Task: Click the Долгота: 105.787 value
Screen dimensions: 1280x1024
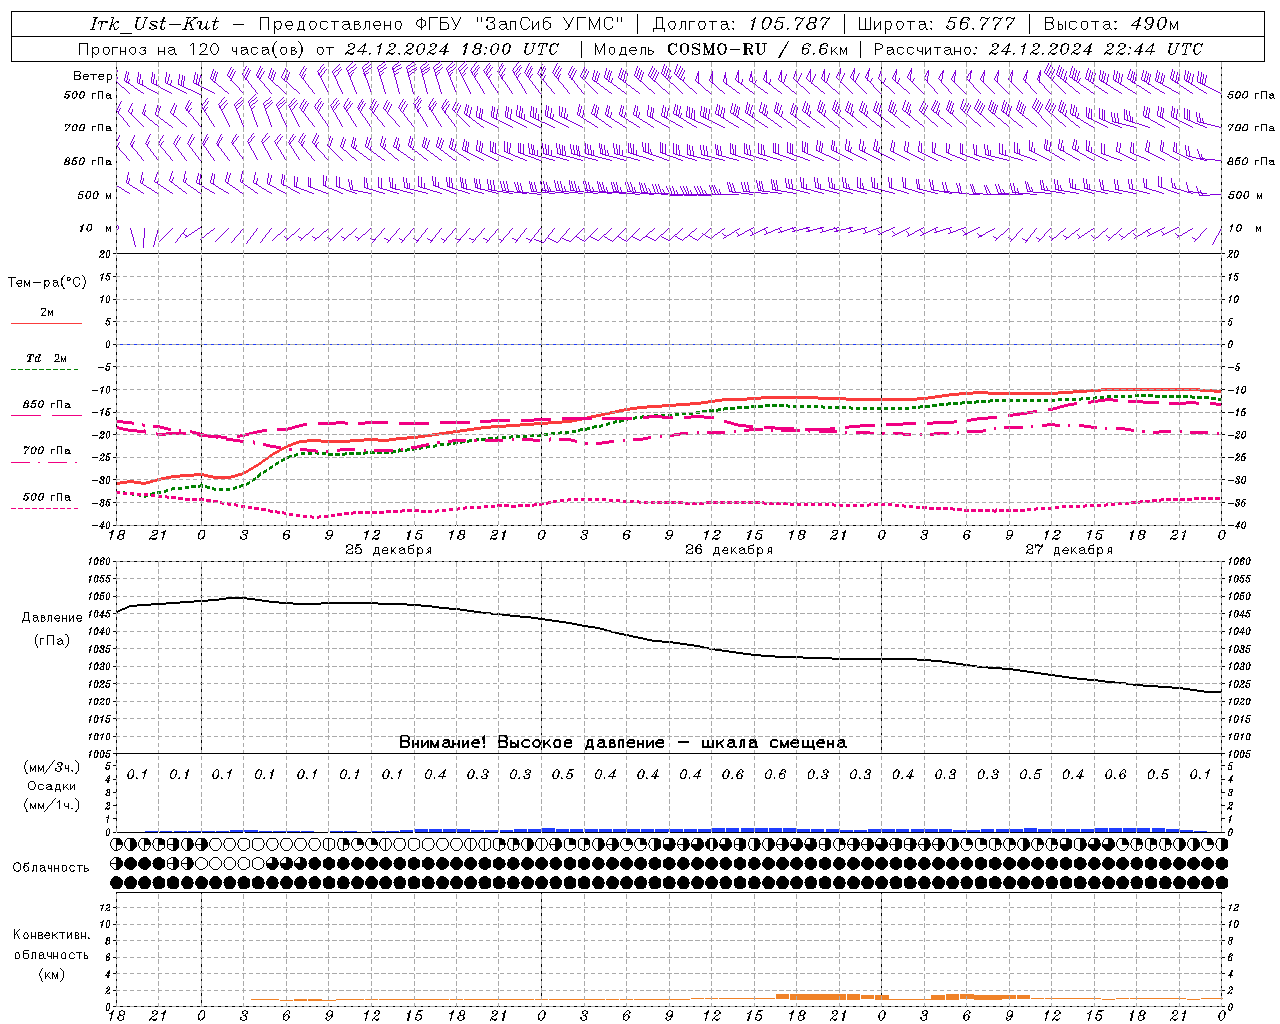Action: [x=741, y=24]
